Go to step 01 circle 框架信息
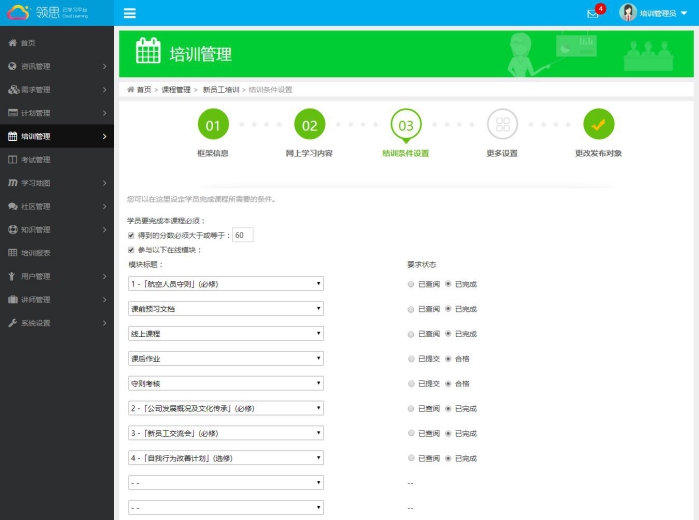The image size is (699, 520). (213, 124)
